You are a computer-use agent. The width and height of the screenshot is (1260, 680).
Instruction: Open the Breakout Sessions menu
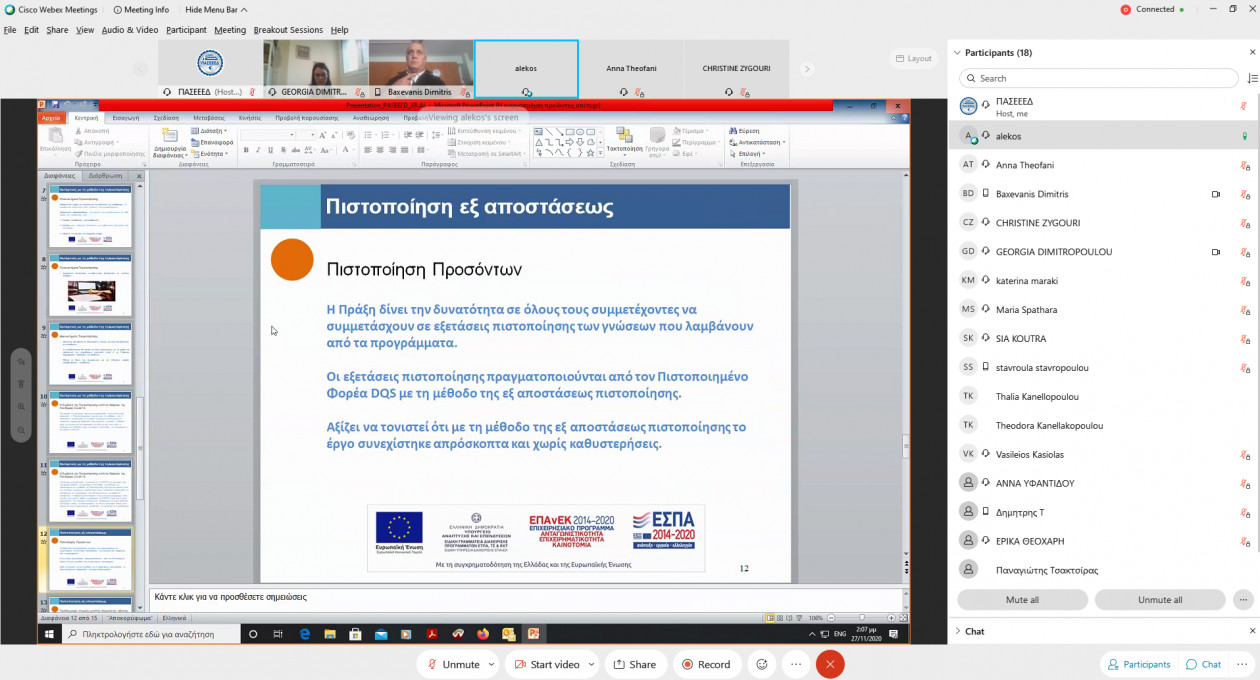pyautogui.click(x=288, y=30)
